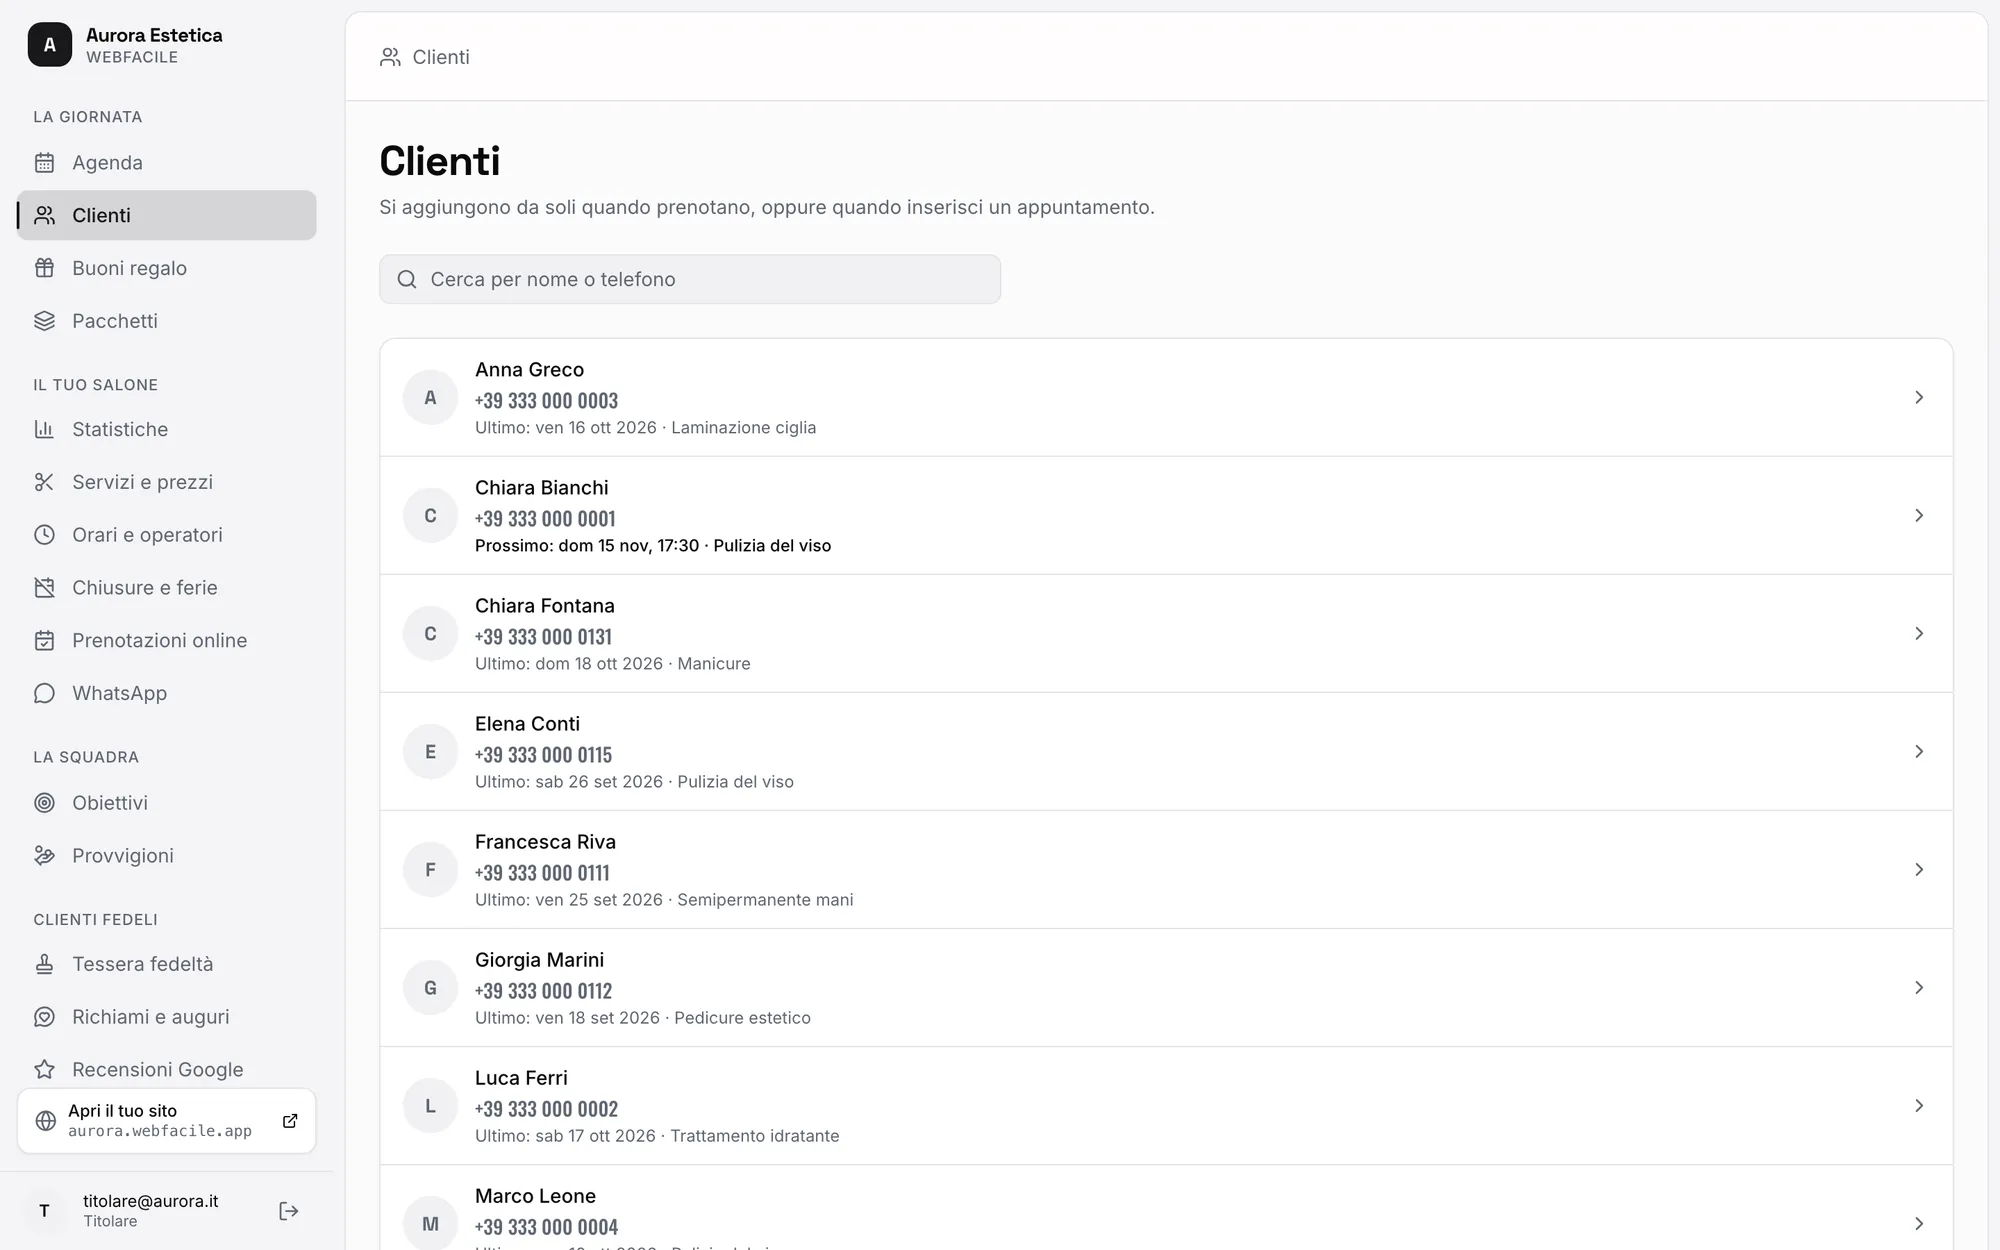The image size is (2000, 1250).
Task: Open Elena Conti details chevron
Action: (1919, 752)
